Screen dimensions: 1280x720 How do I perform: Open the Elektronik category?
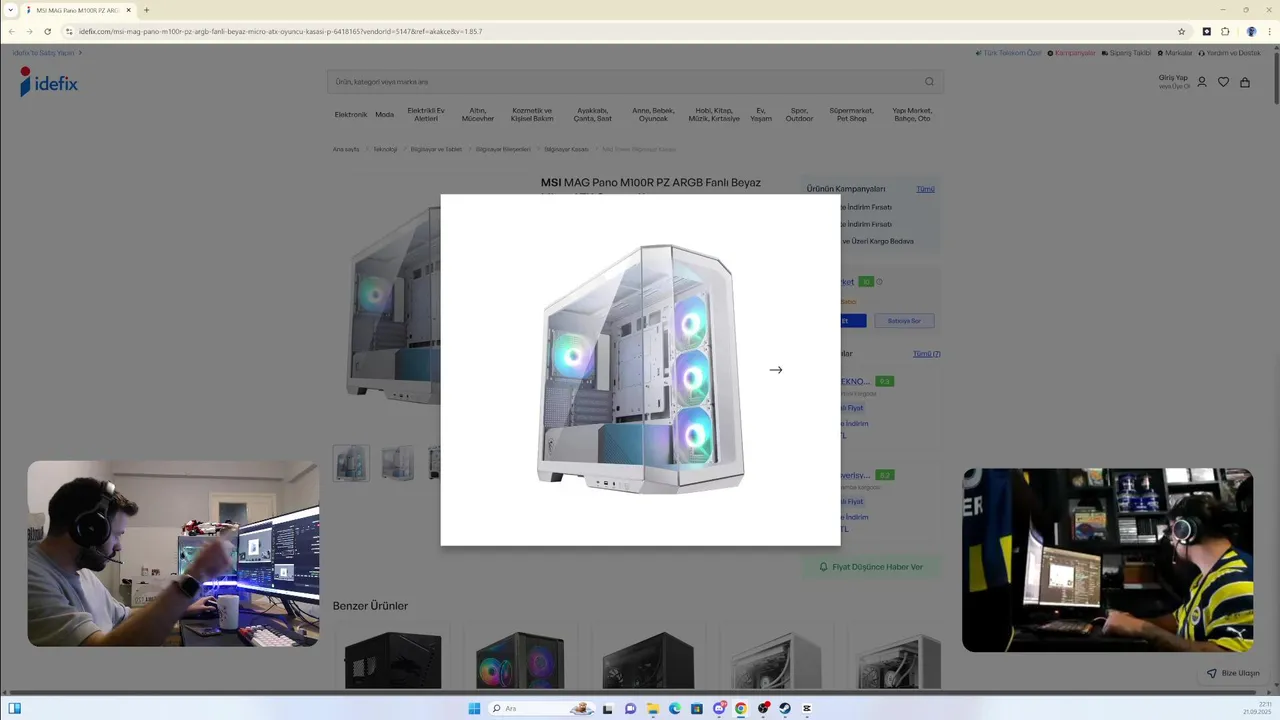click(351, 114)
